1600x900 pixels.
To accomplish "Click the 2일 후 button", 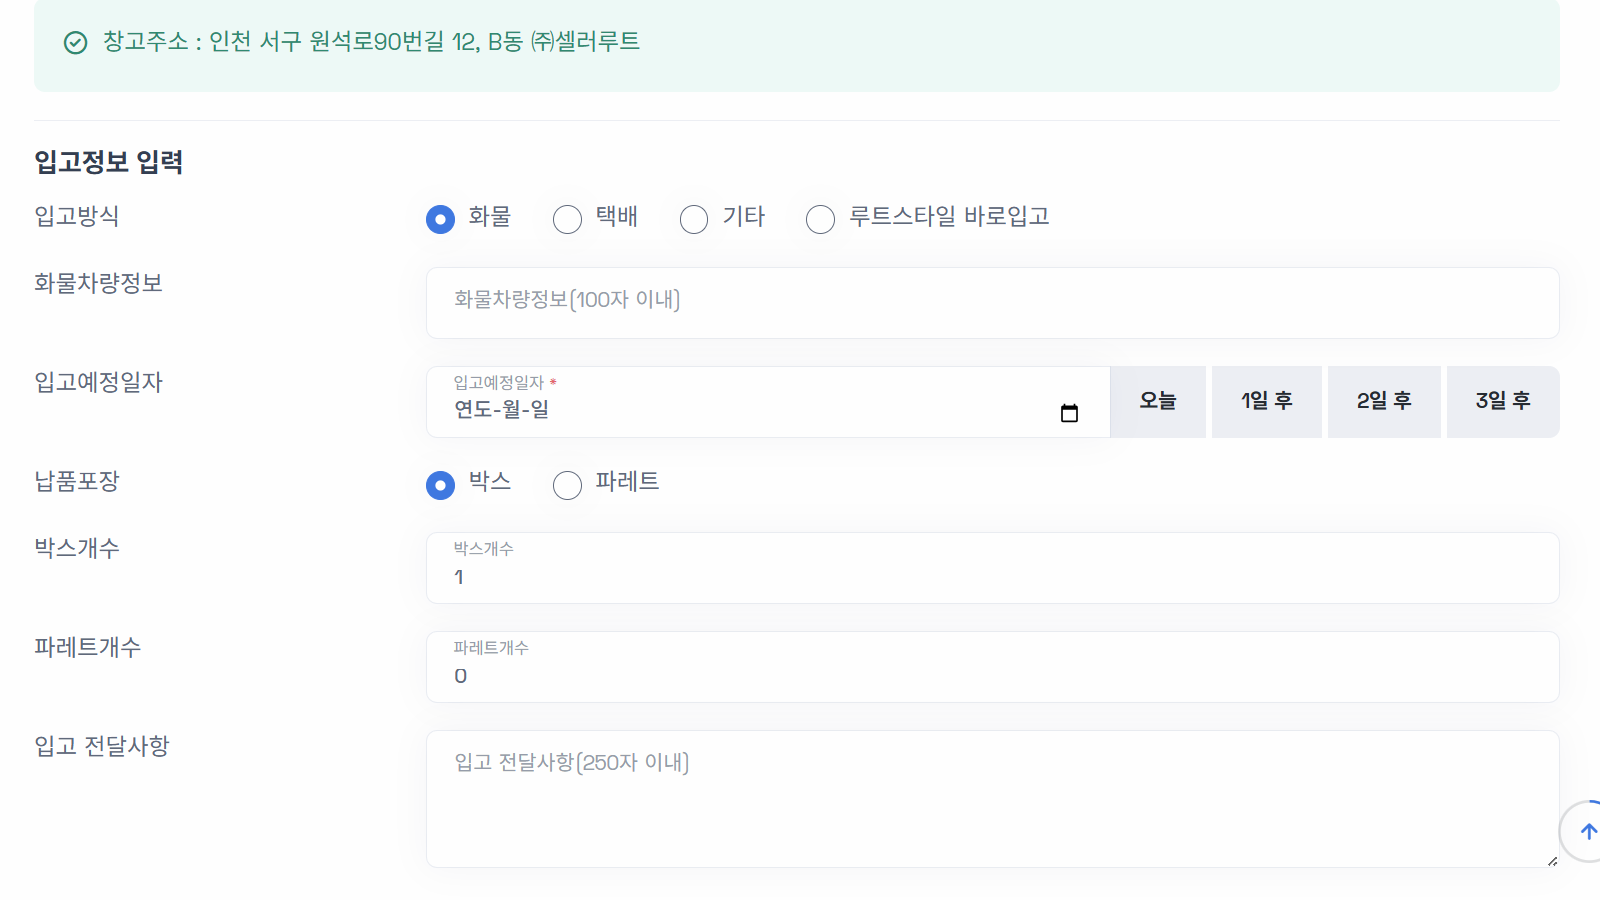I will (x=1384, y=401).
